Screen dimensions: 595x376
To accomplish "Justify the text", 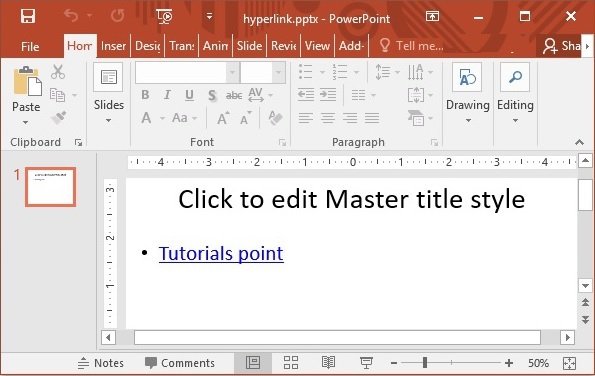I will (372, 118).
